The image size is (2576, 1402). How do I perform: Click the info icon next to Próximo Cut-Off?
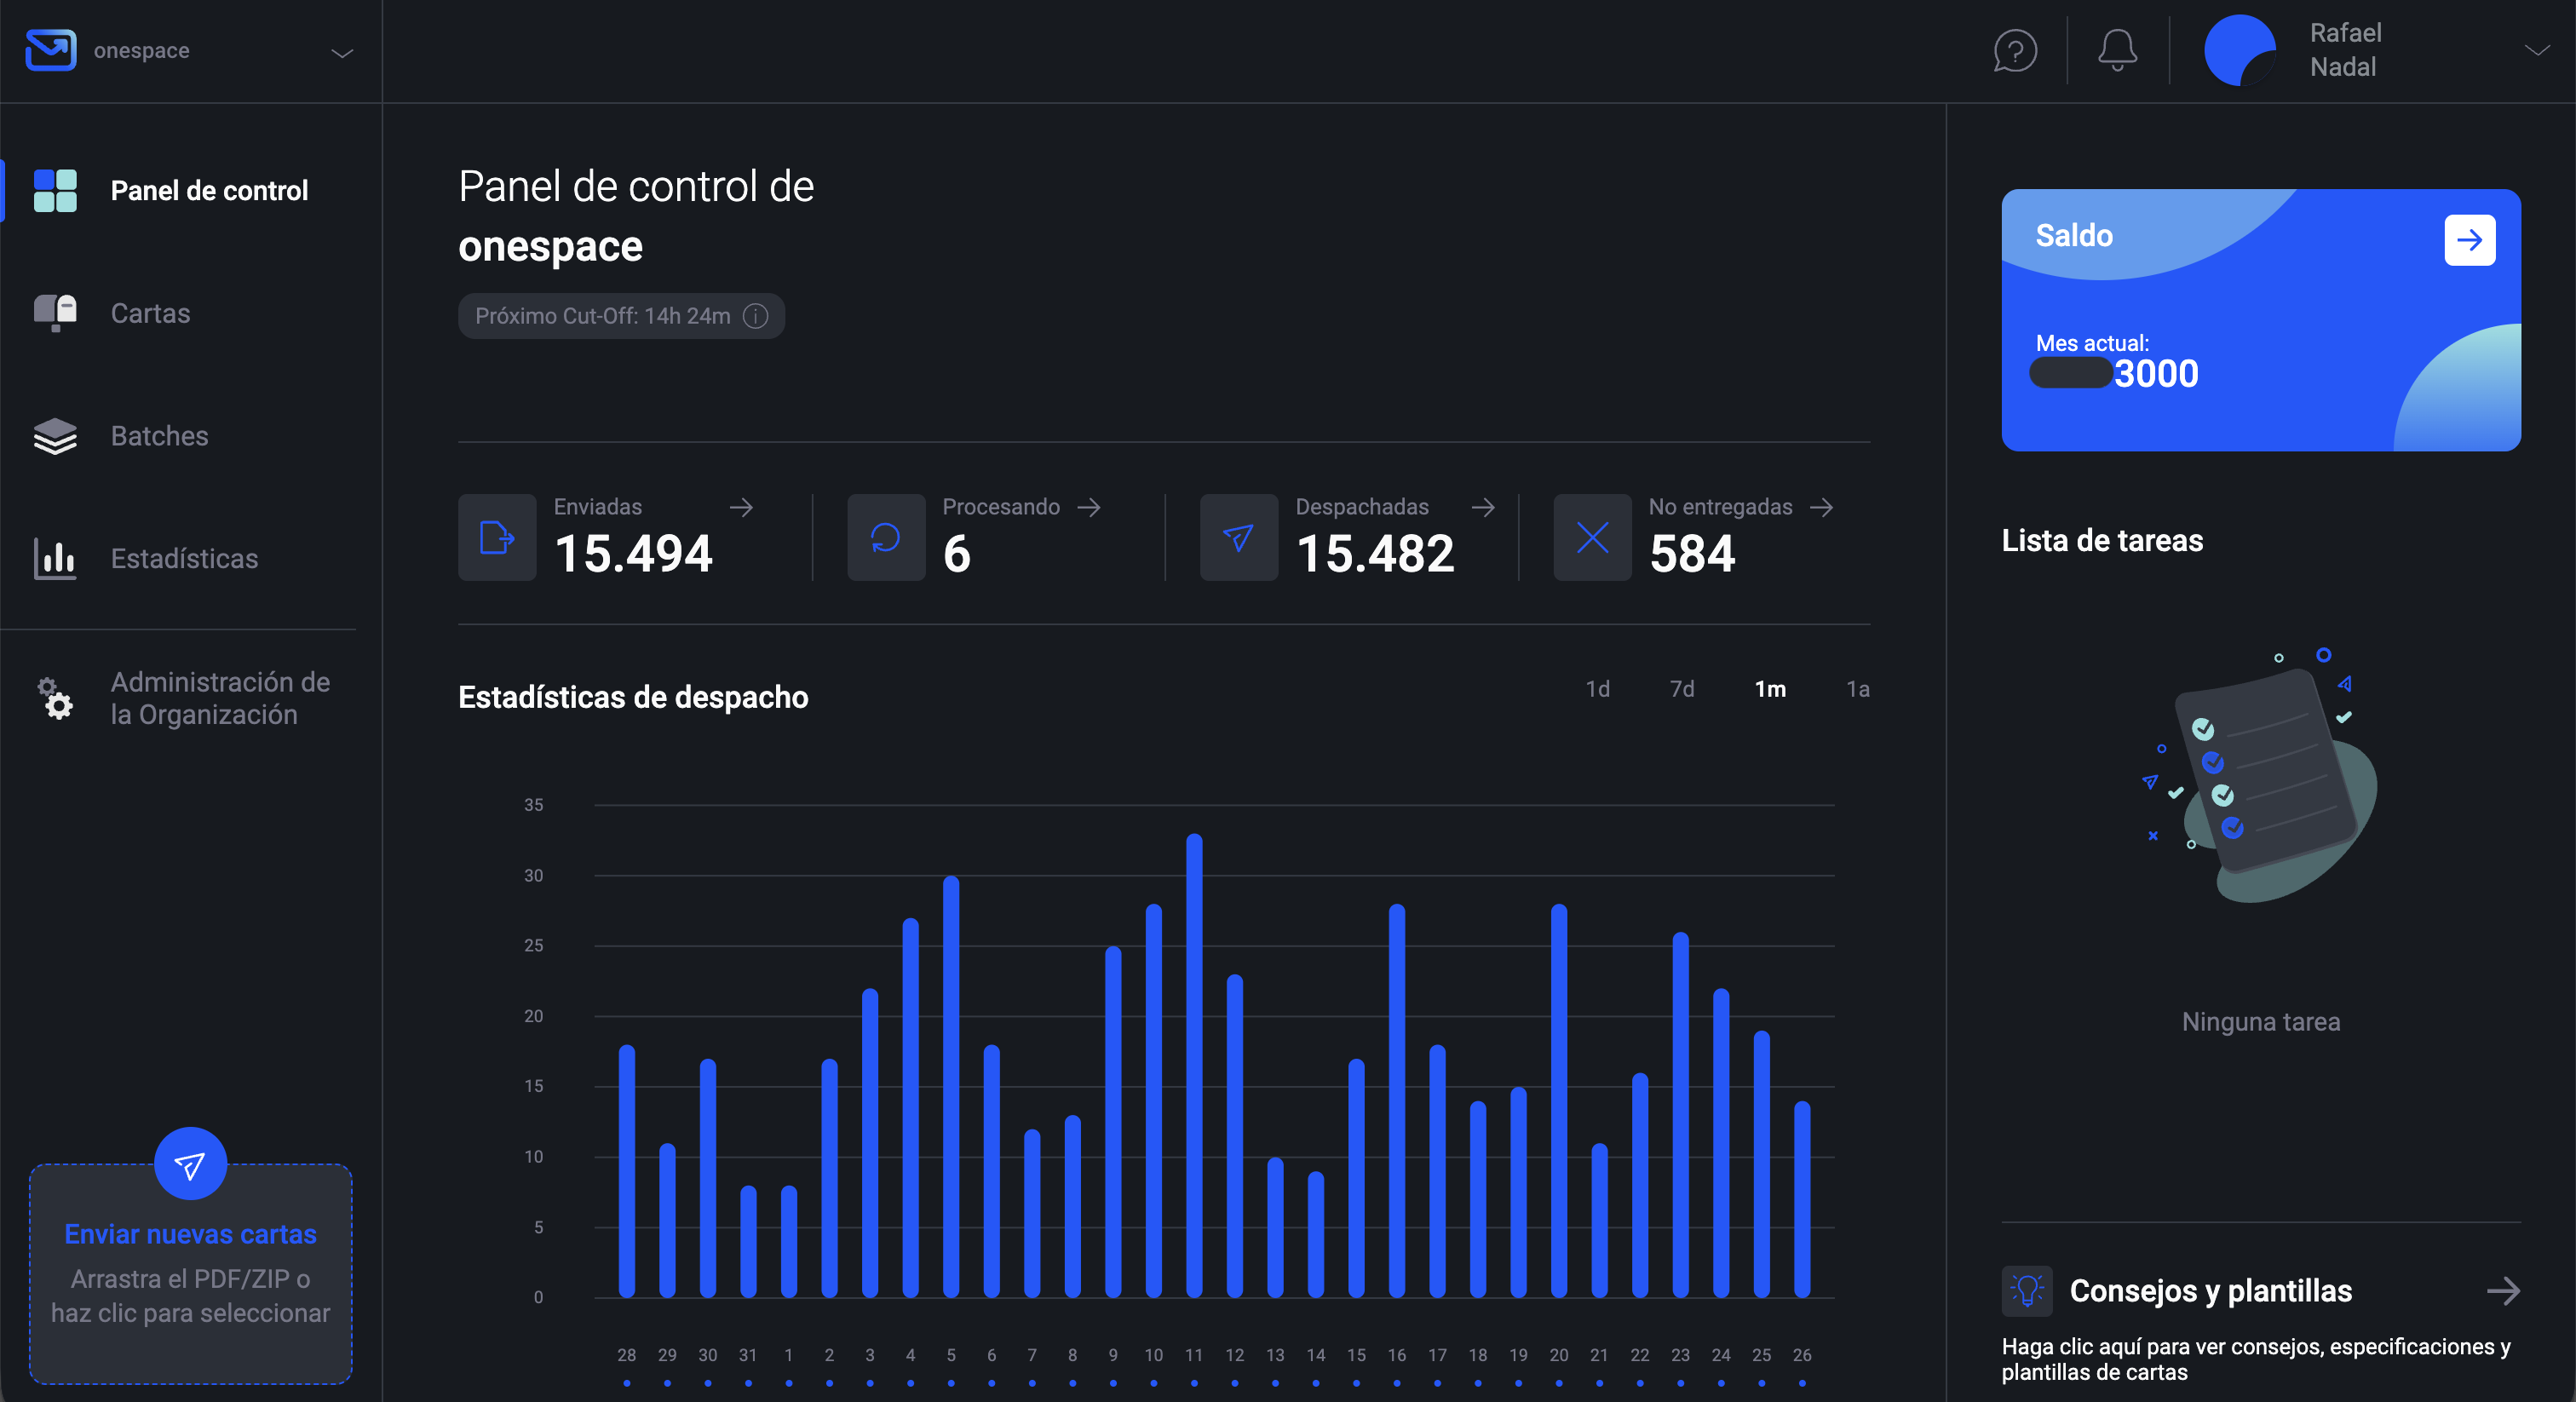click(x=756, y=316)
